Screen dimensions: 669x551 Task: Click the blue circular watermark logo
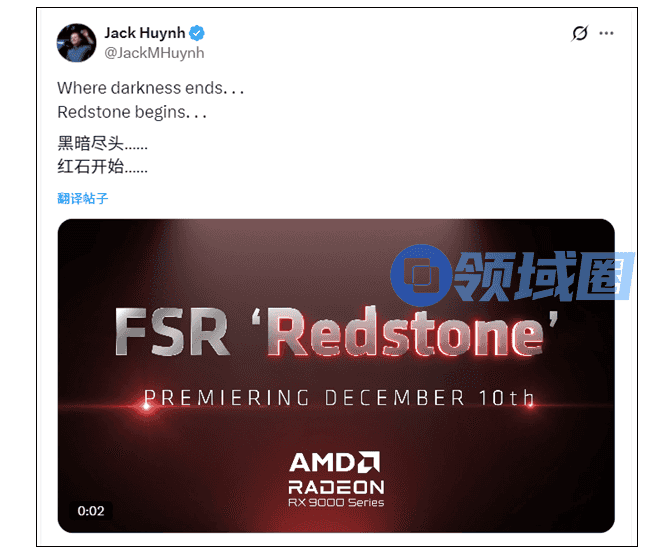[421, 275]
